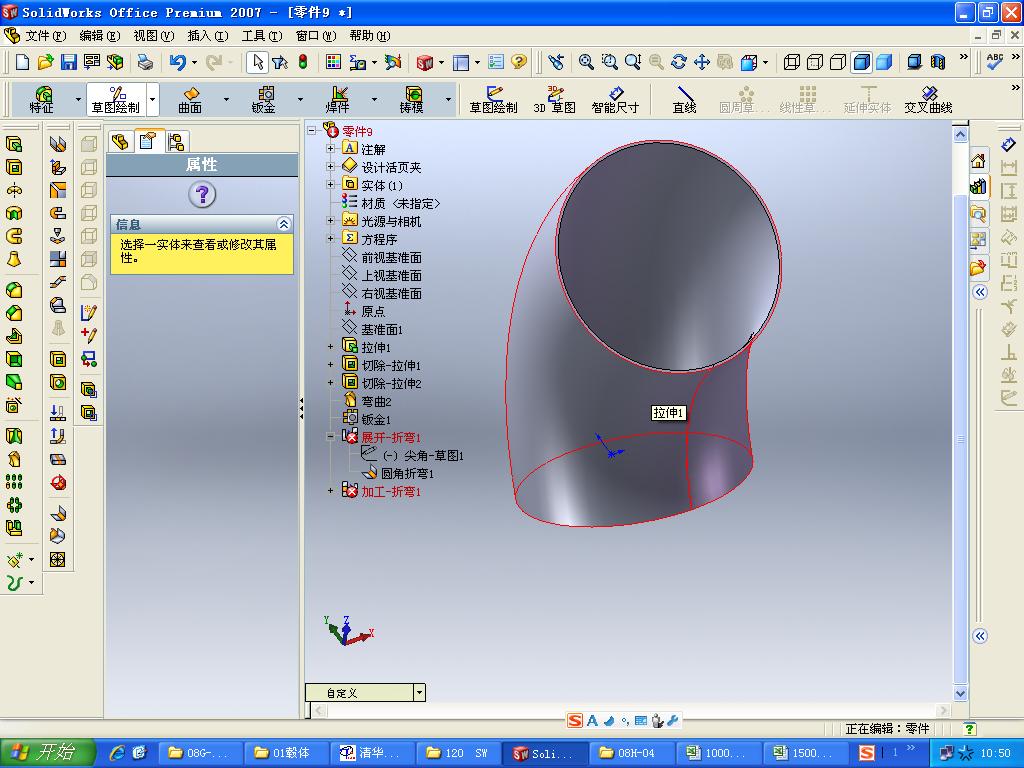Viewport: 1024px width, 768px height.
Task: Open the 帮助(H) menu
Action: [x=370, y=35]
